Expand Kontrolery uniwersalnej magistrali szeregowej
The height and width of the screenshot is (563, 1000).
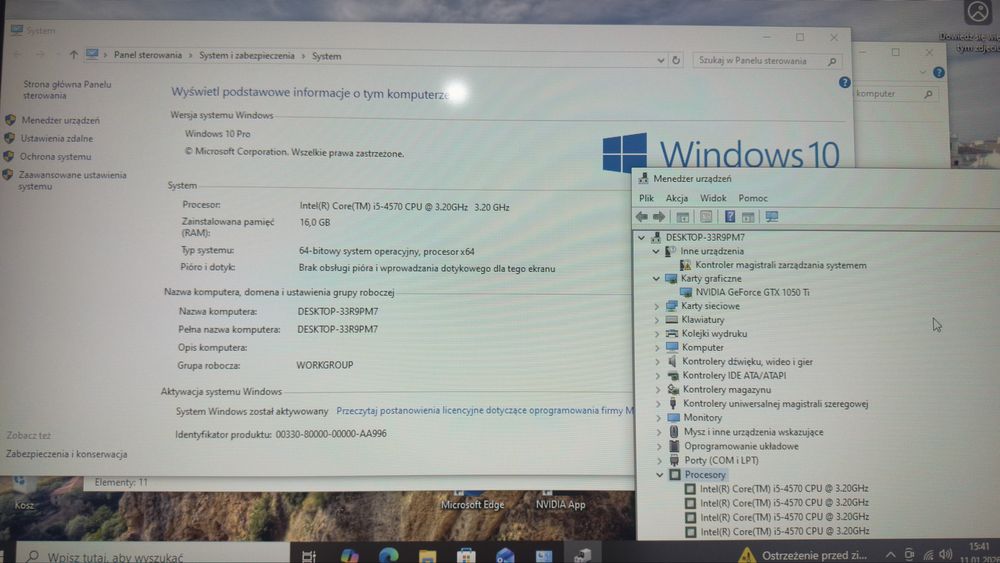point(658,404)
